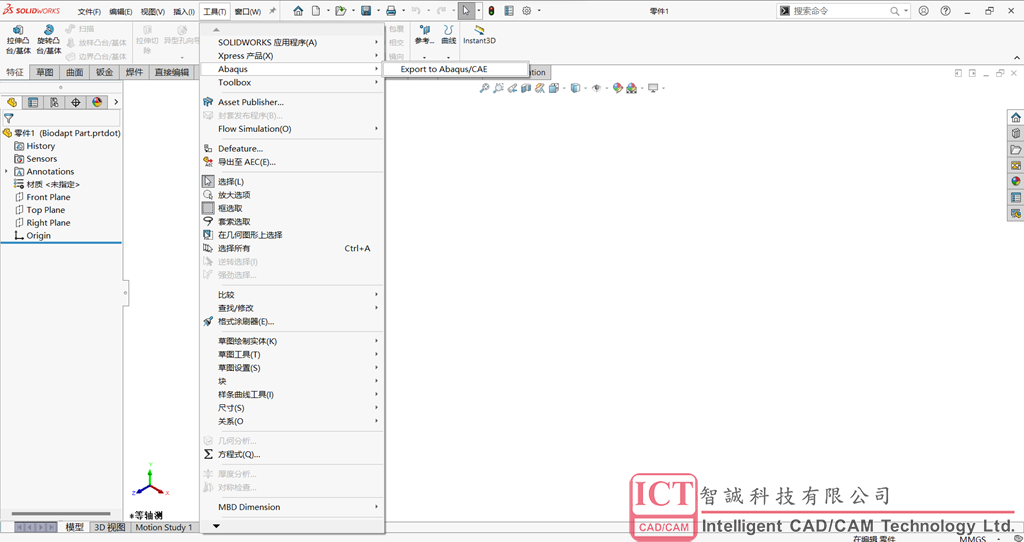The image size is (1024, 542).
Task: Click the Print icon in the toolbar
Action: [391, 11]
